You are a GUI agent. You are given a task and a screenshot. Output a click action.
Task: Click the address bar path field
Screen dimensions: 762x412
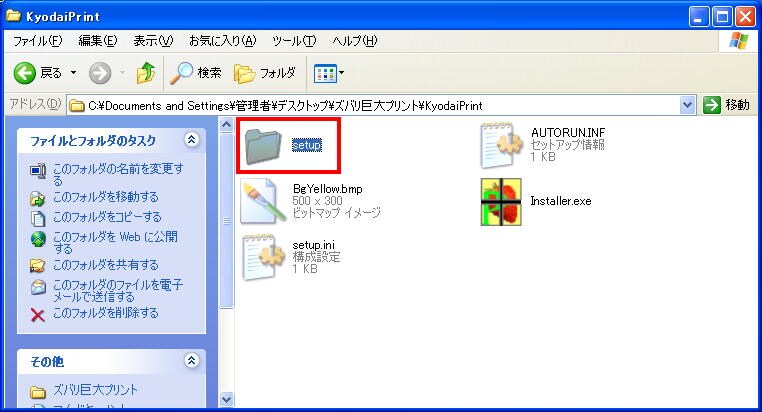[373, 105]
